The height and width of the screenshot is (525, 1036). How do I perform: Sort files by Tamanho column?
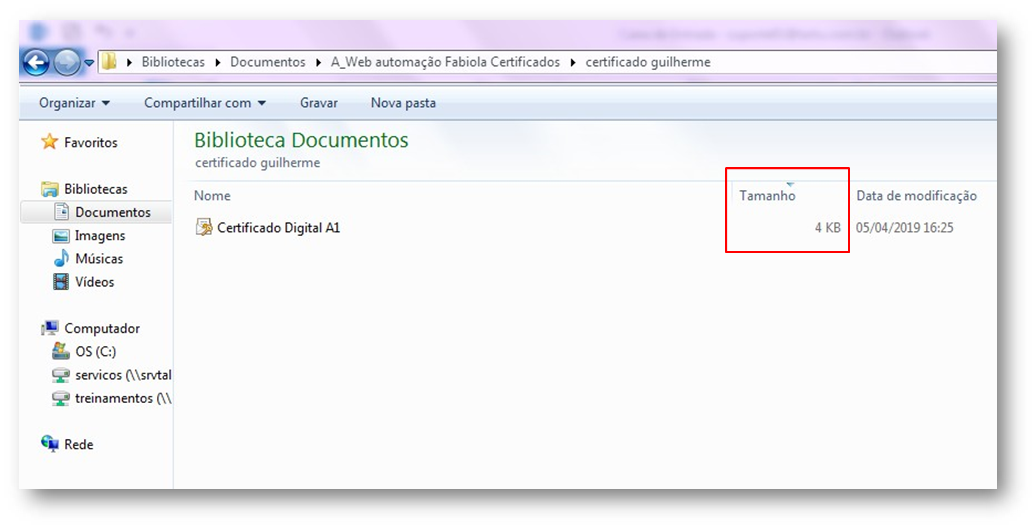coord(767,196)
